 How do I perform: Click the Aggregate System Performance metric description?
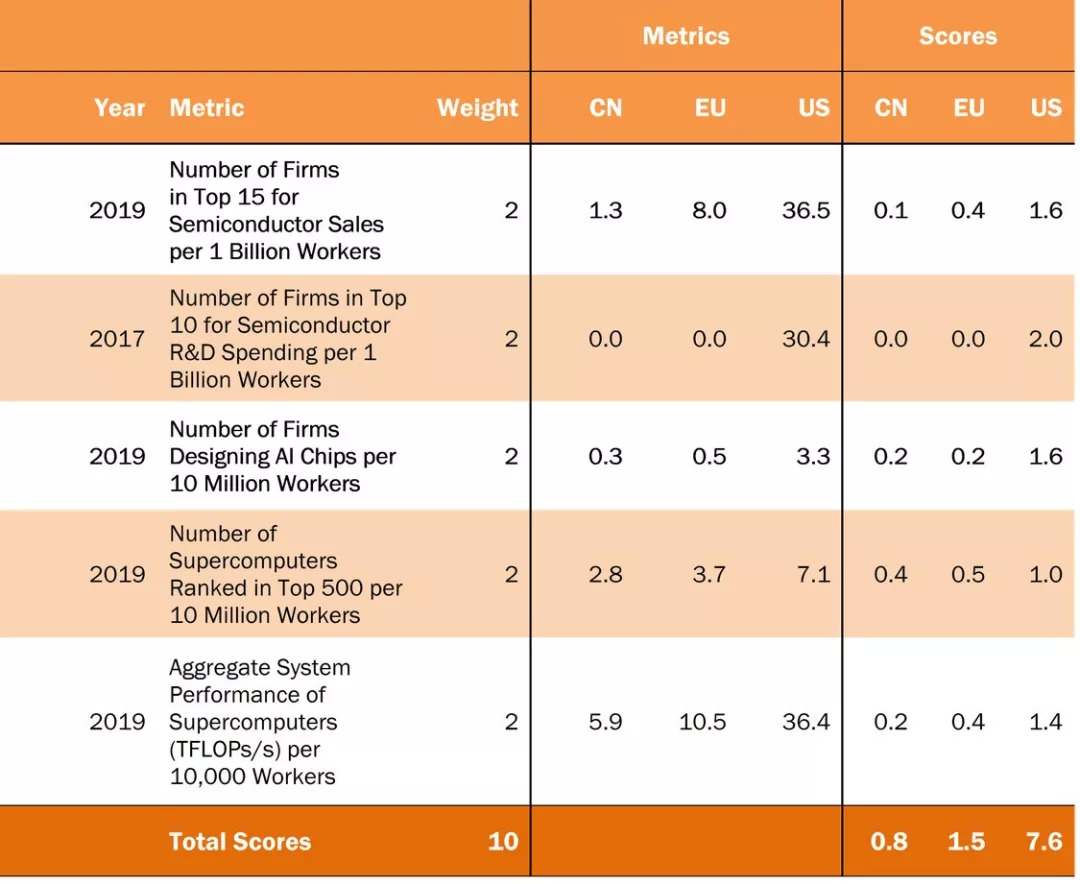pos(260,722)
